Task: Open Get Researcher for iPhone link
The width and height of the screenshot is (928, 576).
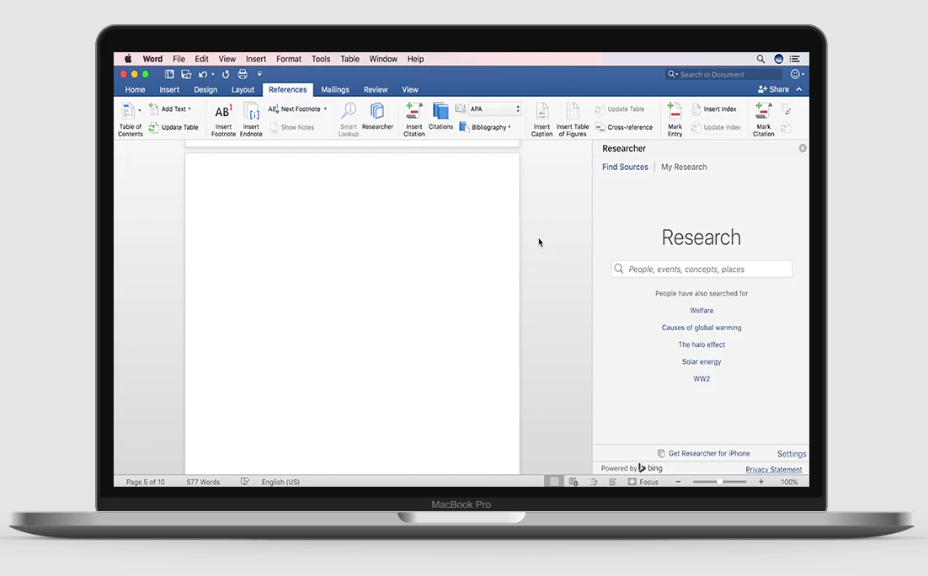Action: click(x=704, y=453)
